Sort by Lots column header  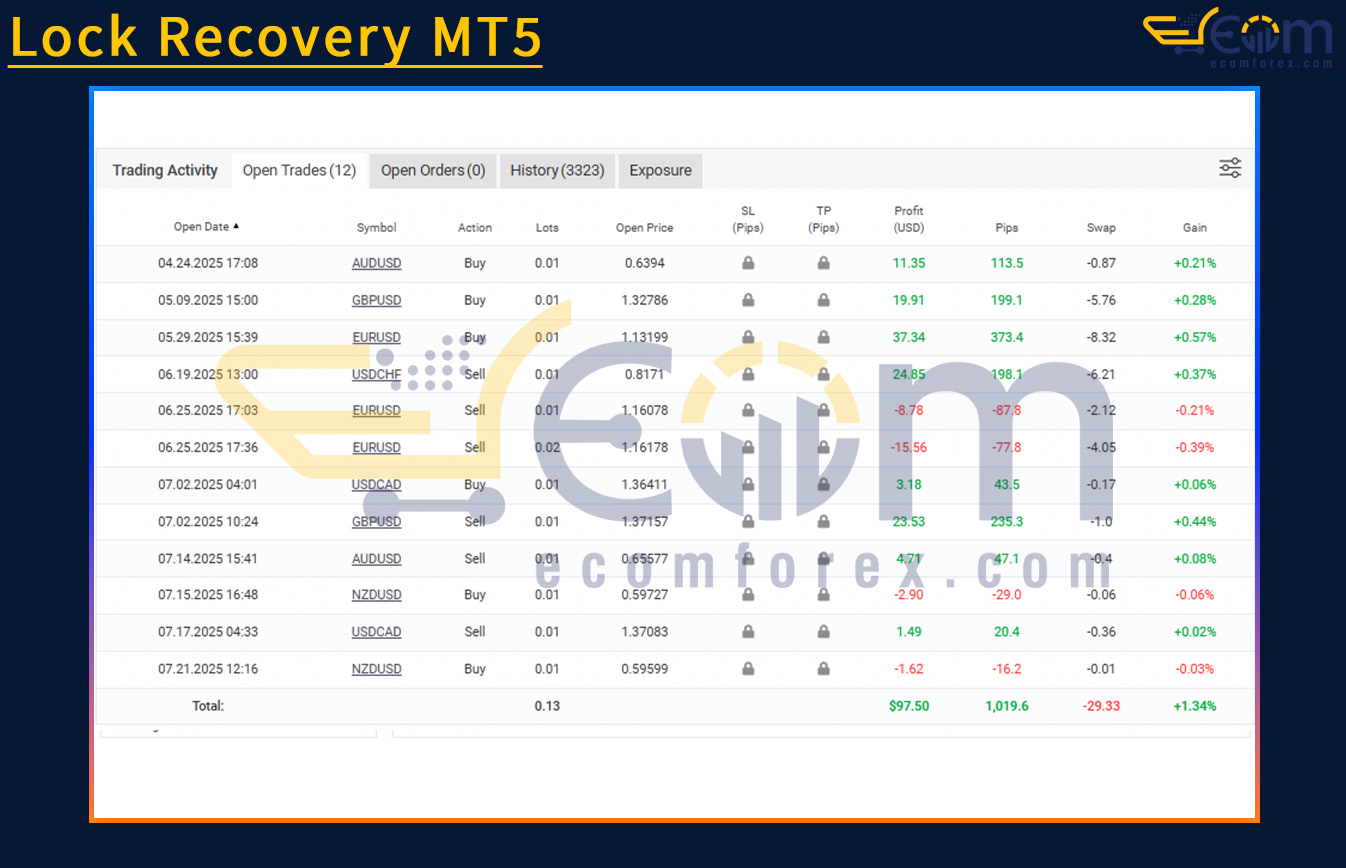point(547,228)
